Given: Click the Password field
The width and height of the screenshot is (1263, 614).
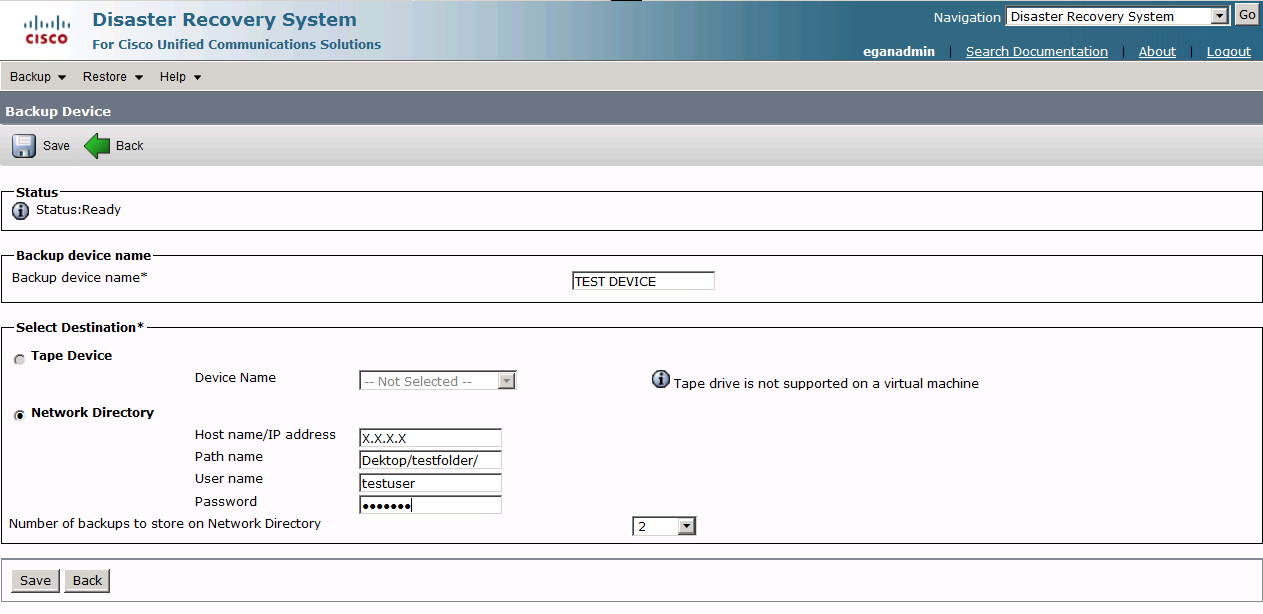Looking at the screenshot, I should pos(430,505).
